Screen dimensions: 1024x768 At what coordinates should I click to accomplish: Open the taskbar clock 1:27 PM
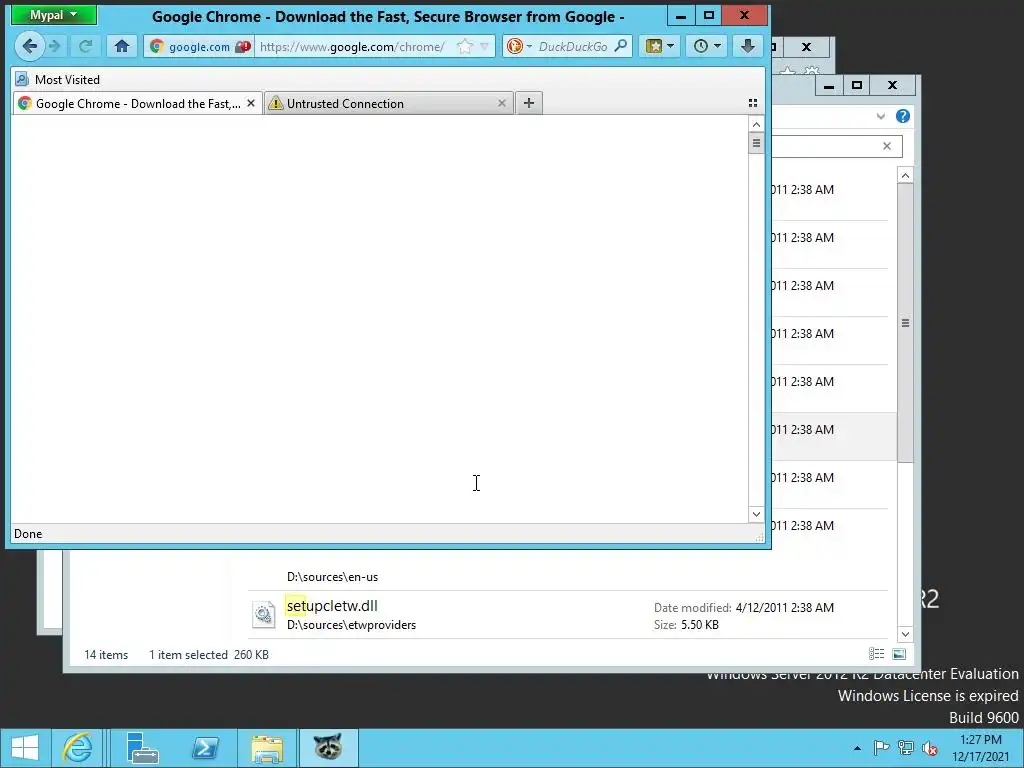[x=980, y=748]
